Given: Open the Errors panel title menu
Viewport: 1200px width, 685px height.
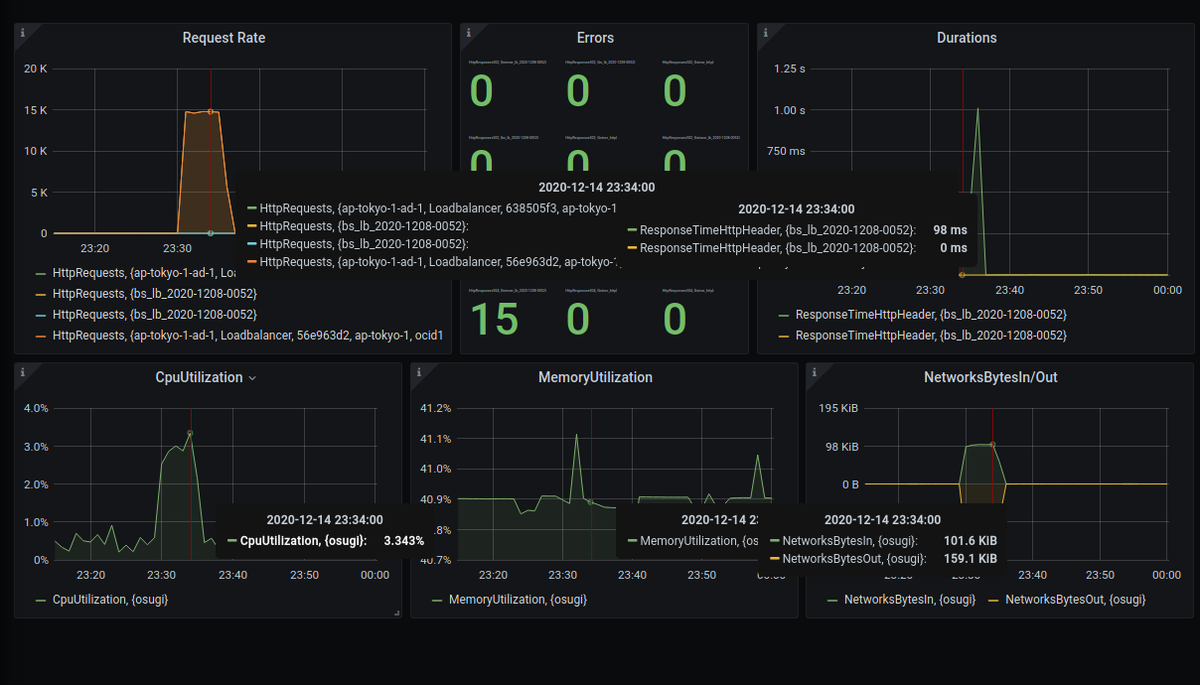Looking at the screenshot, I should (x=595, y=38).
